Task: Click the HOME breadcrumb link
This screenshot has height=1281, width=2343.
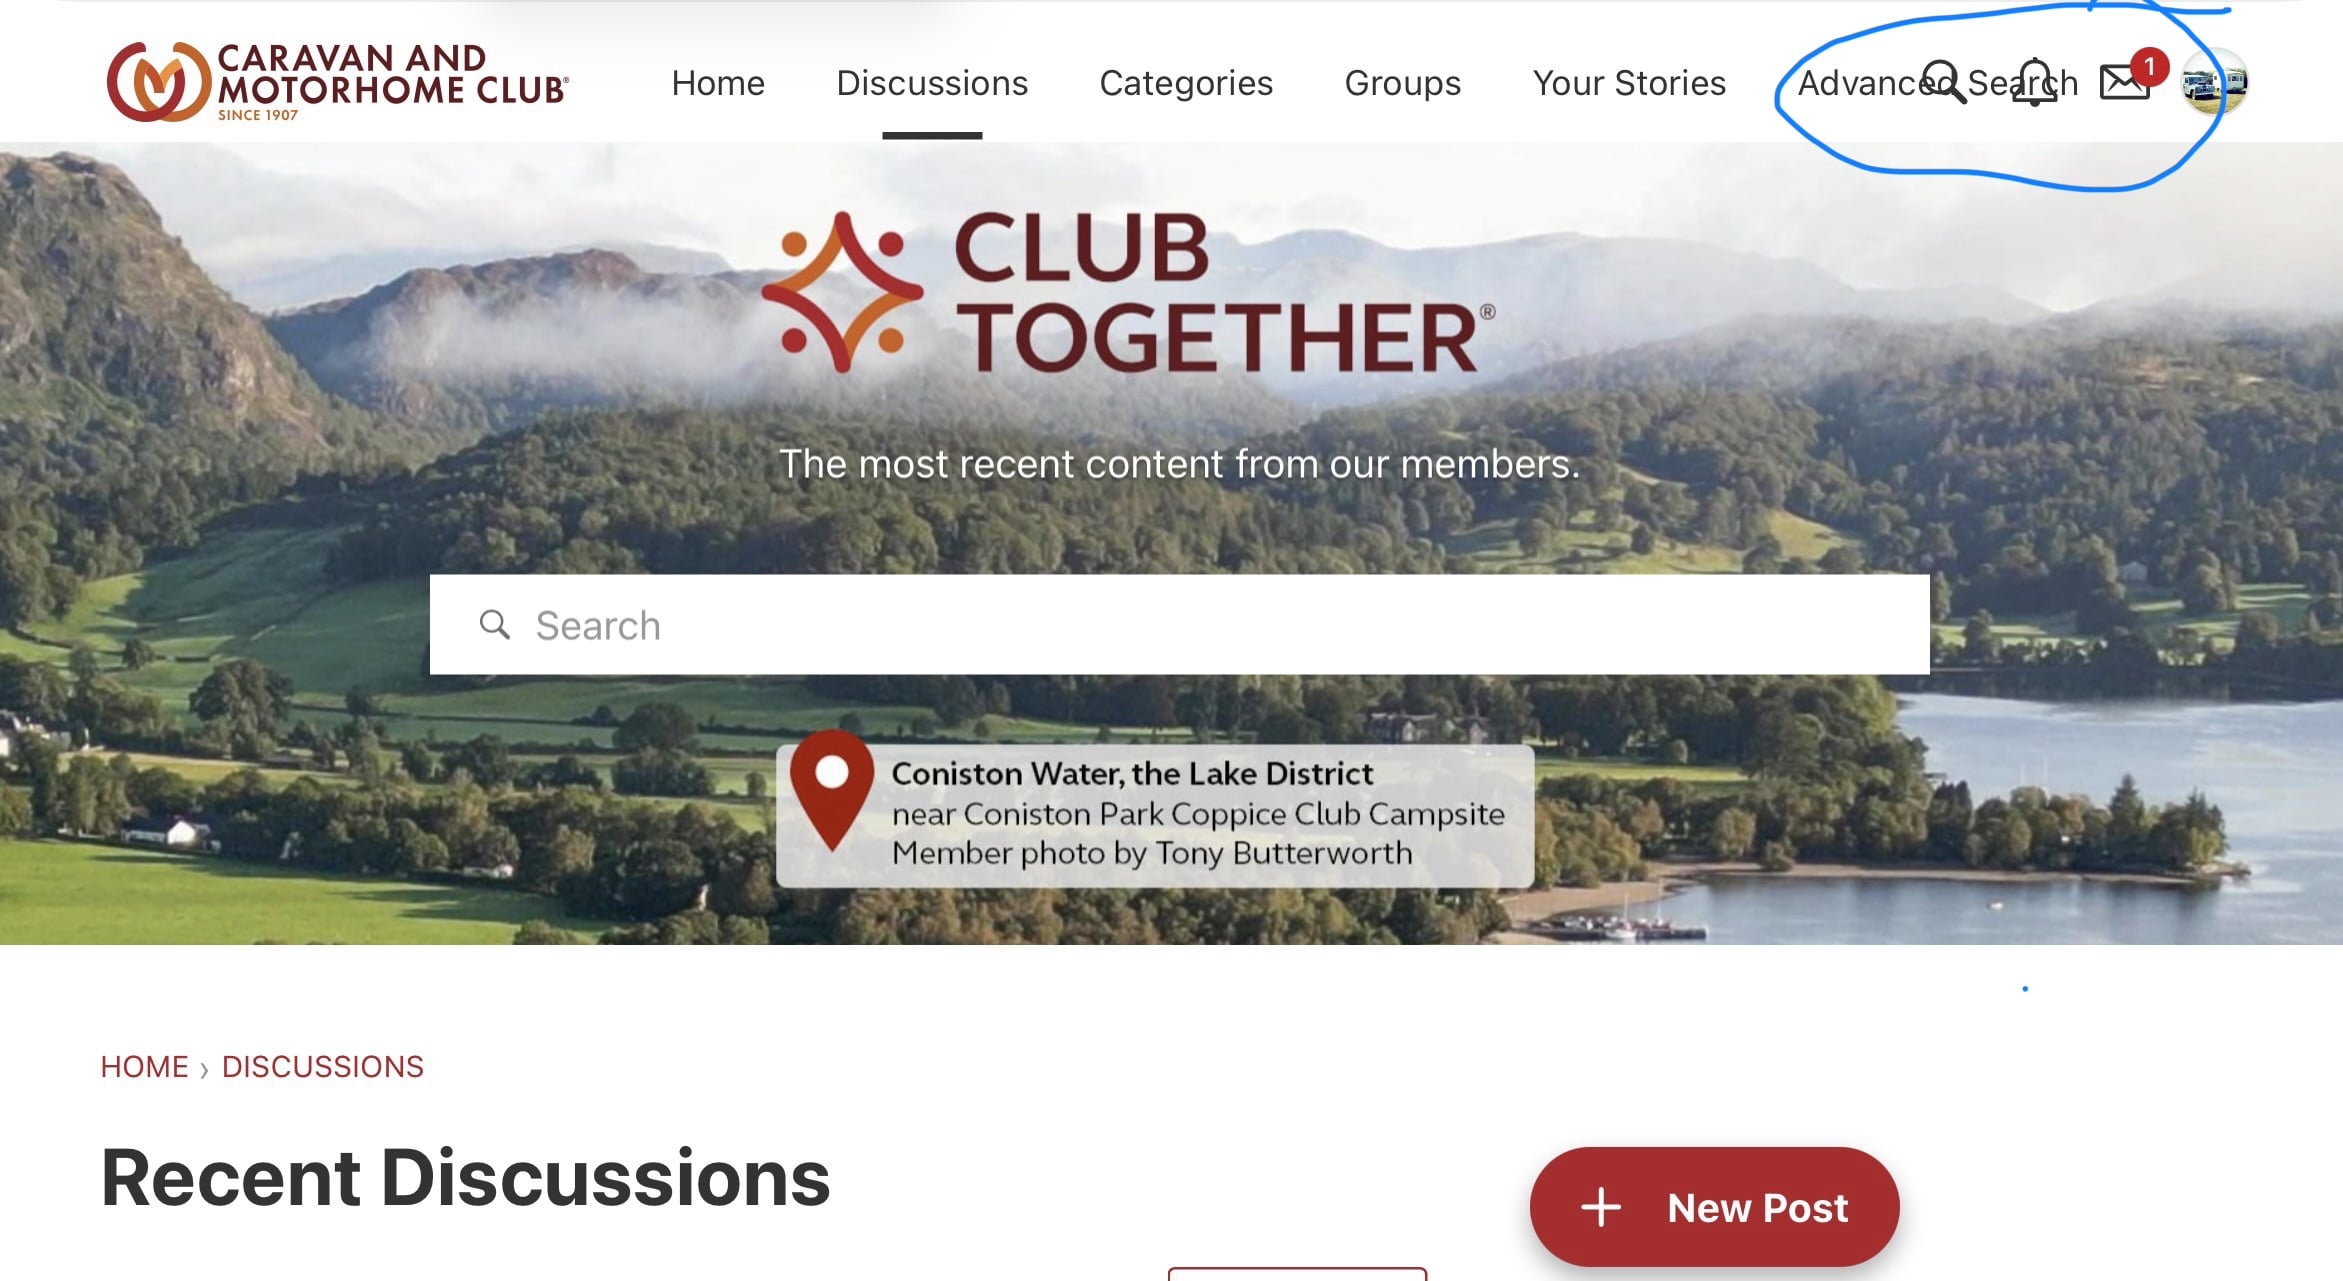Action: pyautogui.click(x=144, y=1067)
